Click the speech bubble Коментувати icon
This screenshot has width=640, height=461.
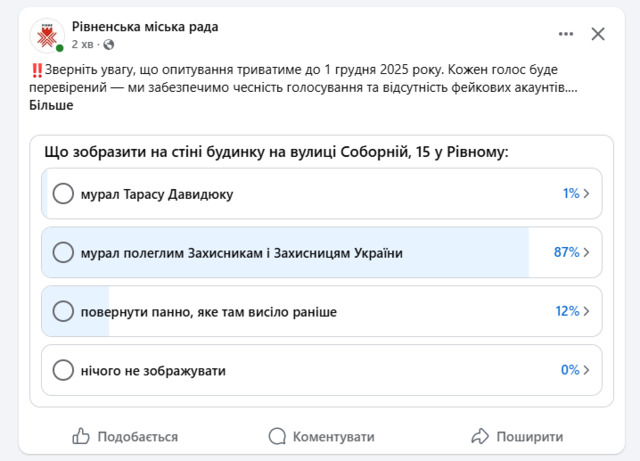coord(277,436)
